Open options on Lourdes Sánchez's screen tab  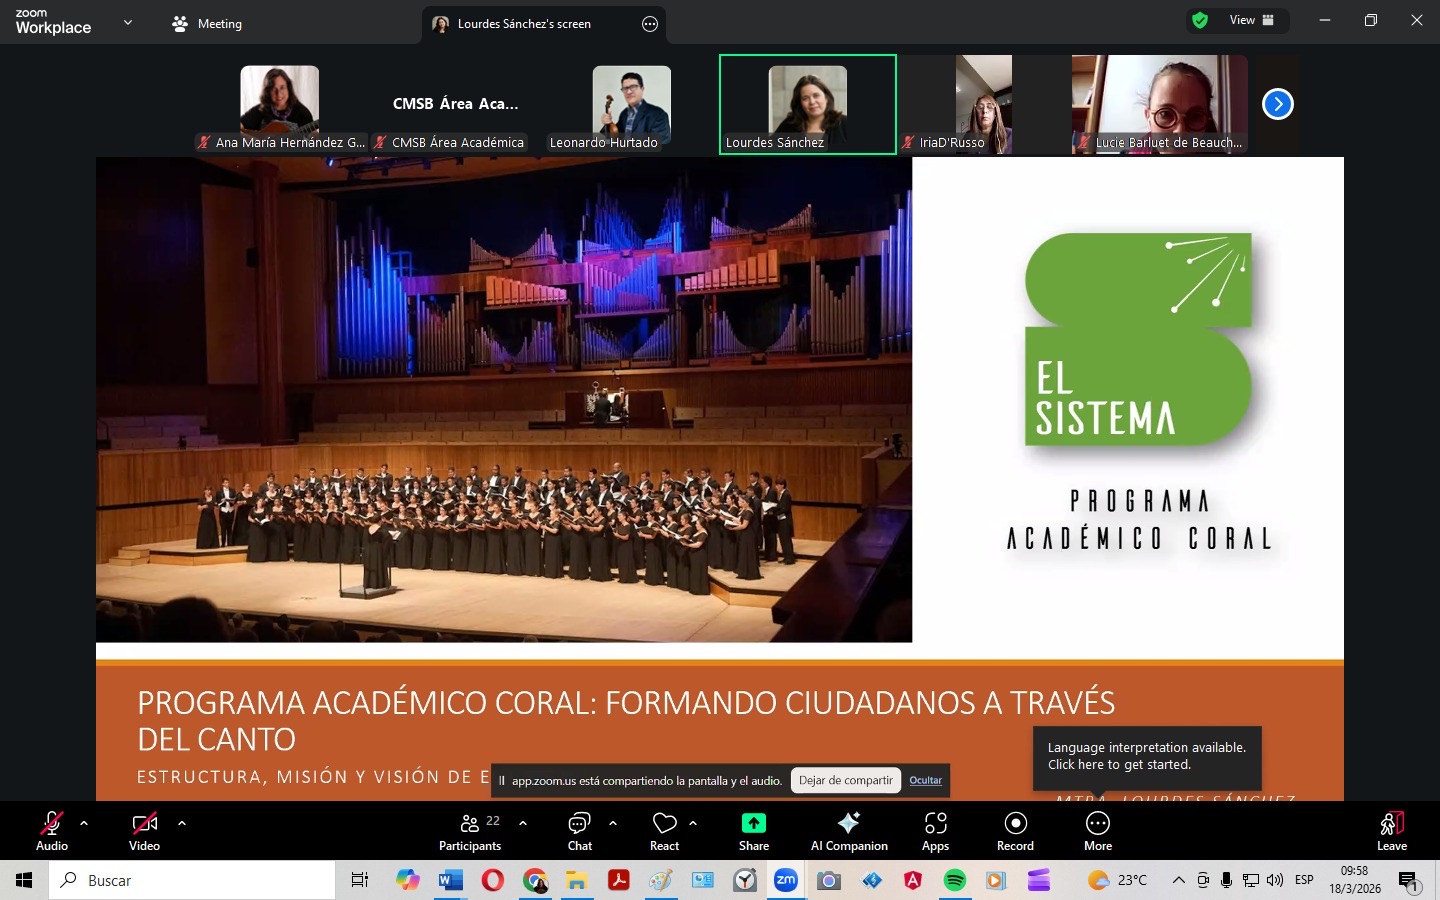(x=650, y=24)
